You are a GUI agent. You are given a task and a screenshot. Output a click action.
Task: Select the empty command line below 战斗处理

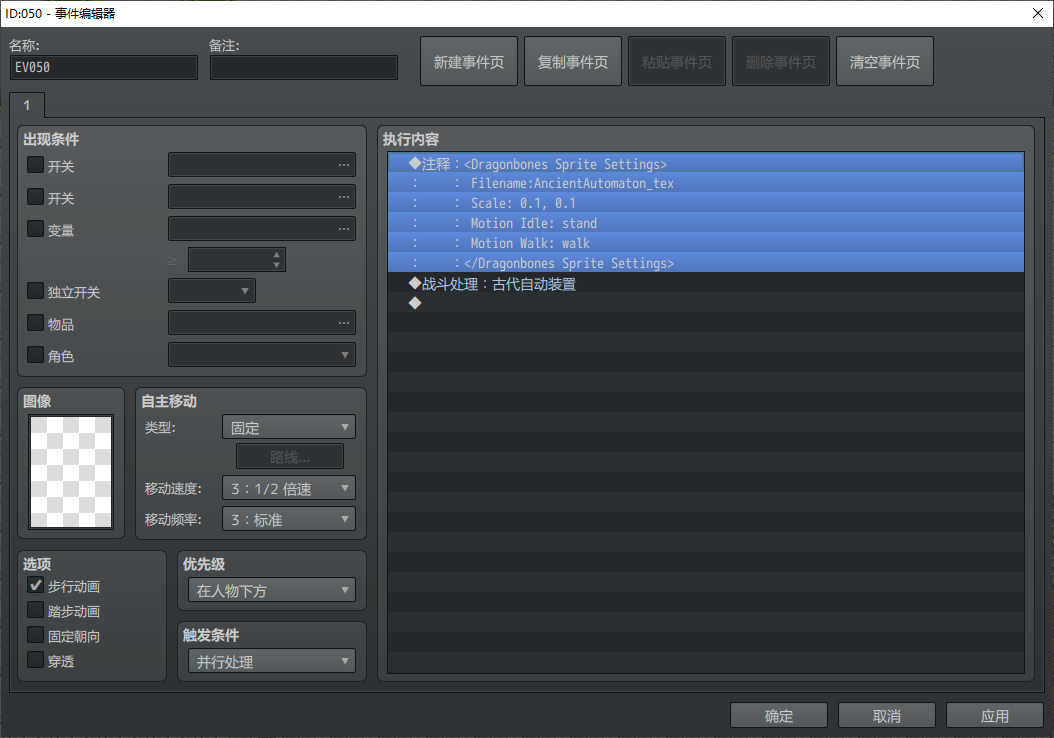tap(706, 303)
